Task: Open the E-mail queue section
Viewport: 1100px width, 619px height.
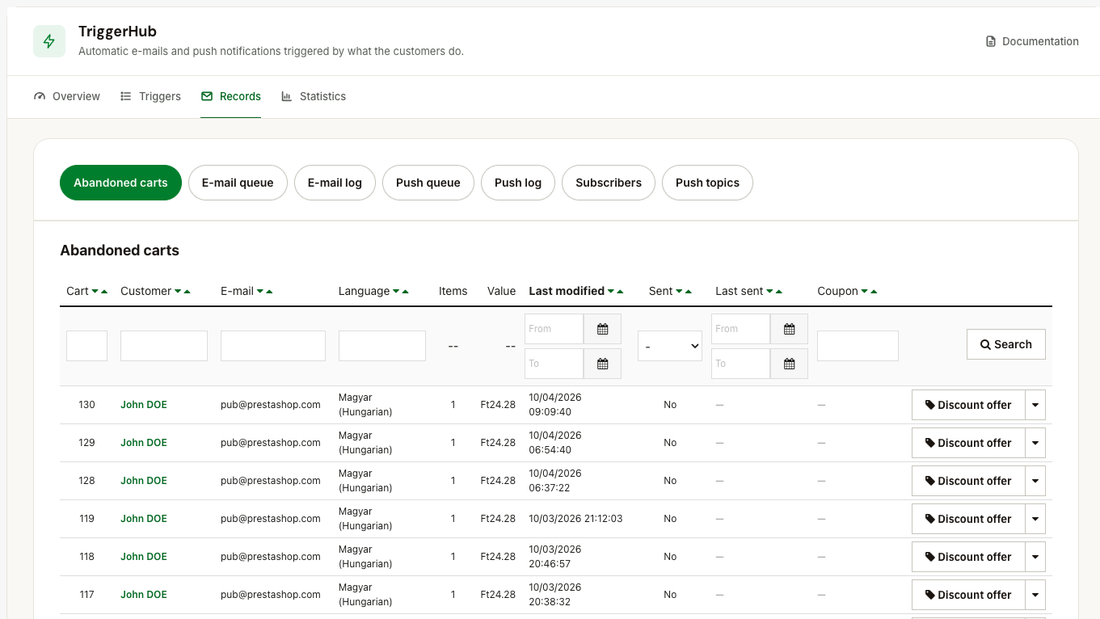Action: 238,182
